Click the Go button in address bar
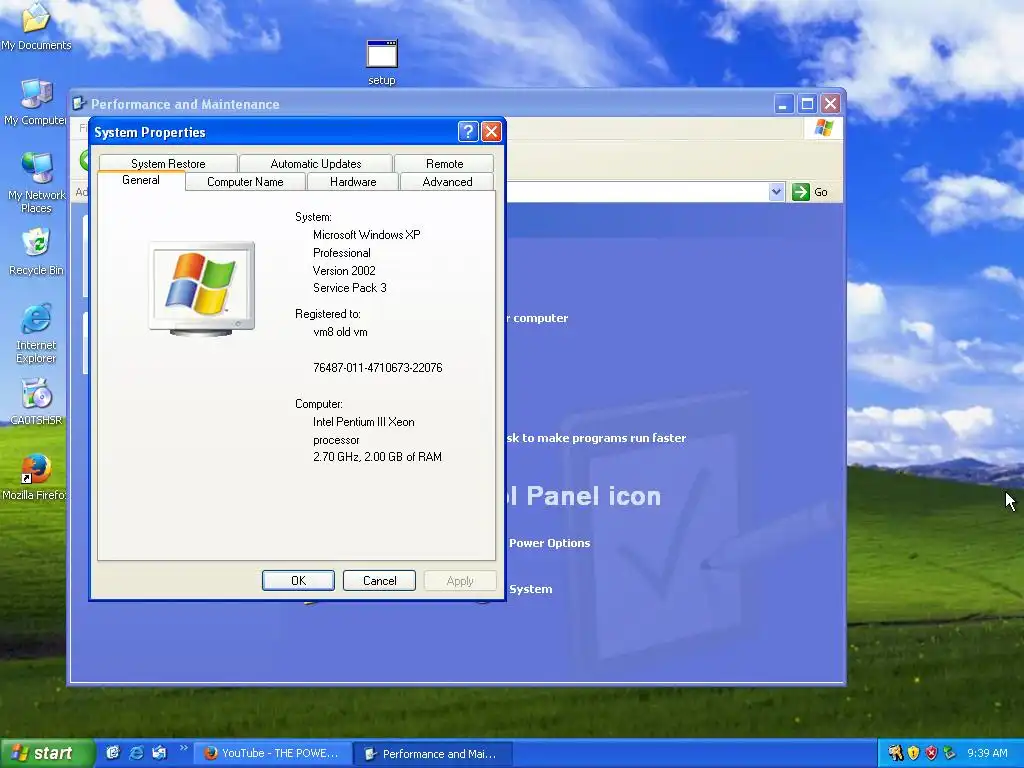Viewport: 1024px width, 768px height. pos(810,192)
